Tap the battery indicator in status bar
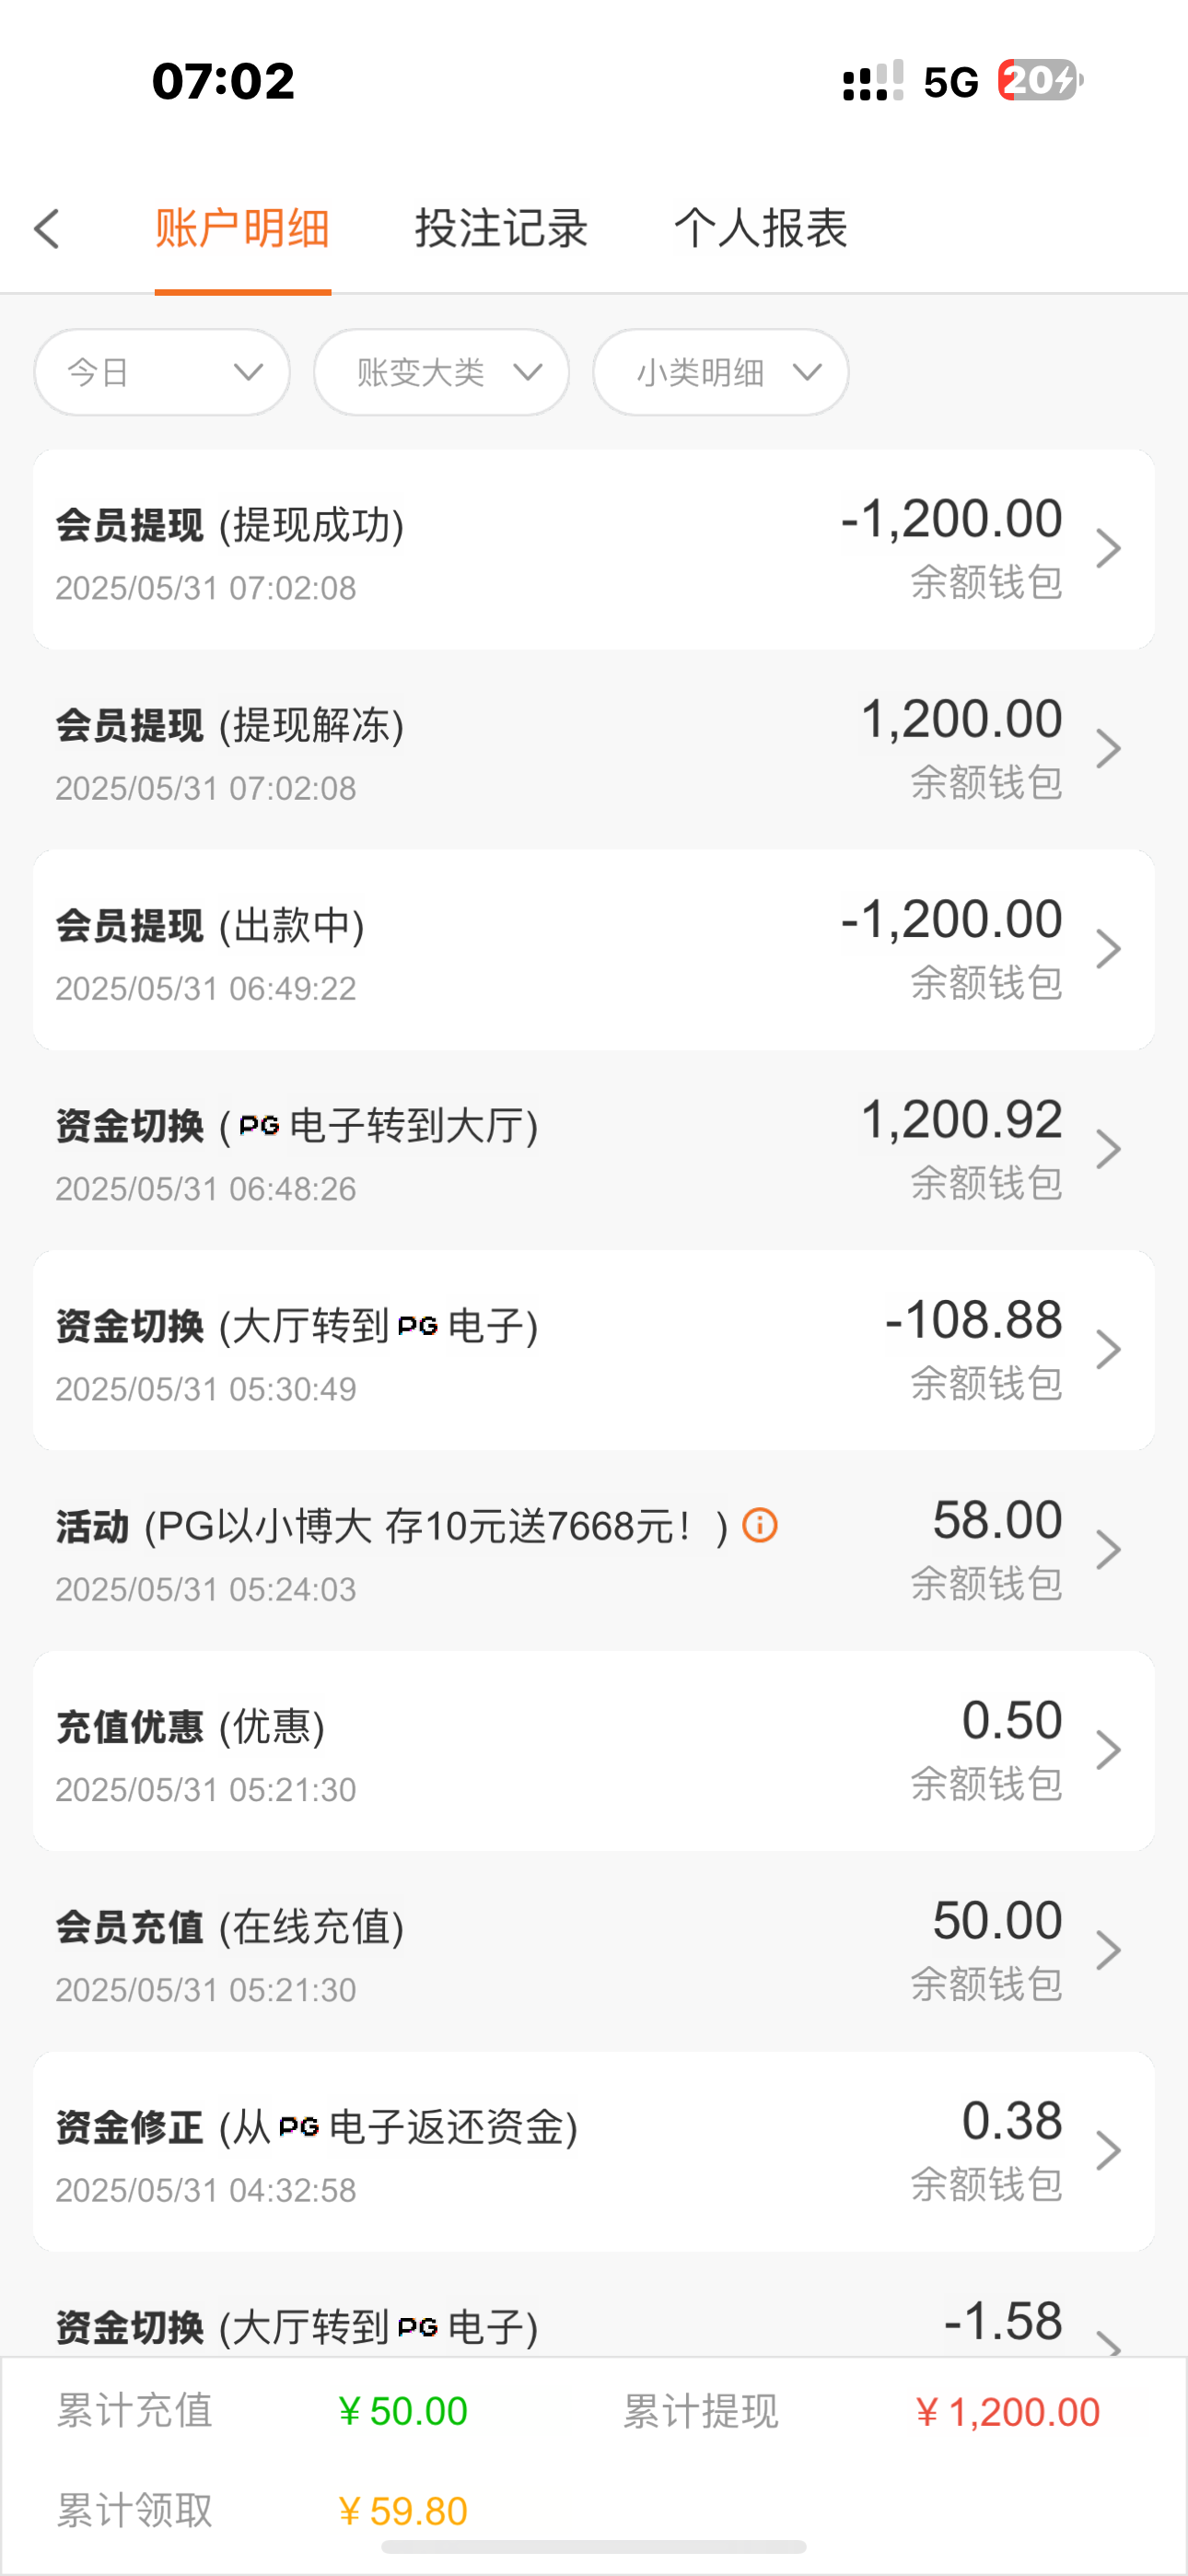 coord(1039,80)
